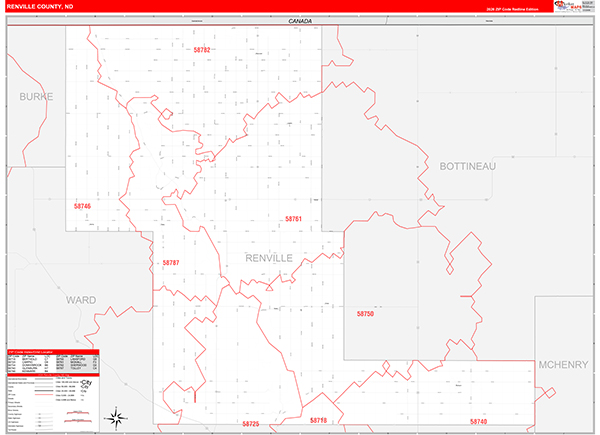The width and height of the screenshot is (600, 435).
Task: Click the 'ZIP Code Redline Edition' subtitle
Action: (x=512, y=9)
